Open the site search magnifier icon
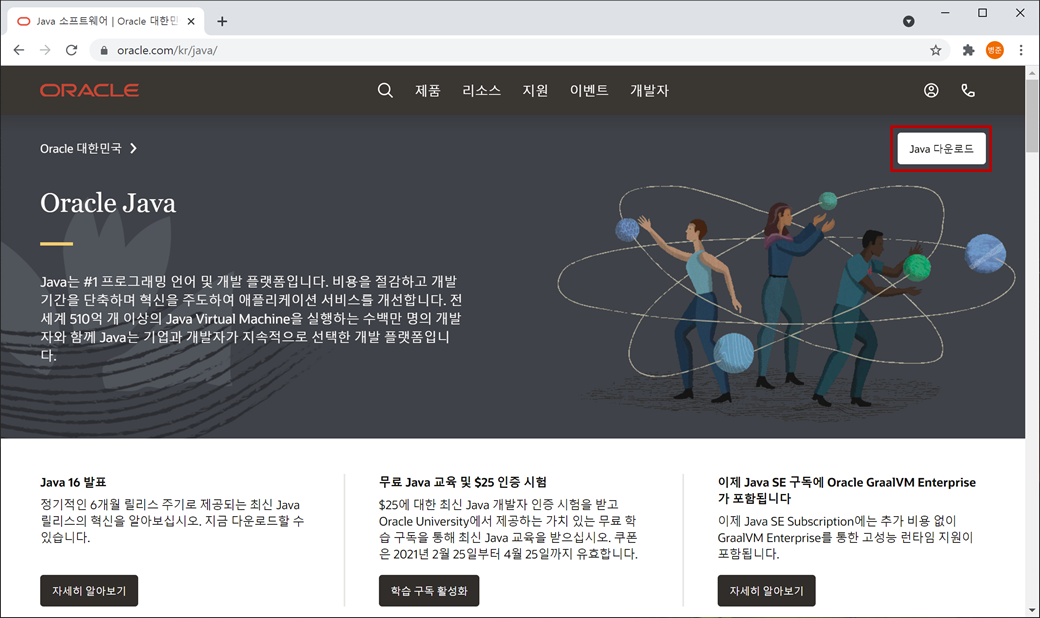Image resolution: width=1040 pixels, height=618 pixels. point(385,90)
